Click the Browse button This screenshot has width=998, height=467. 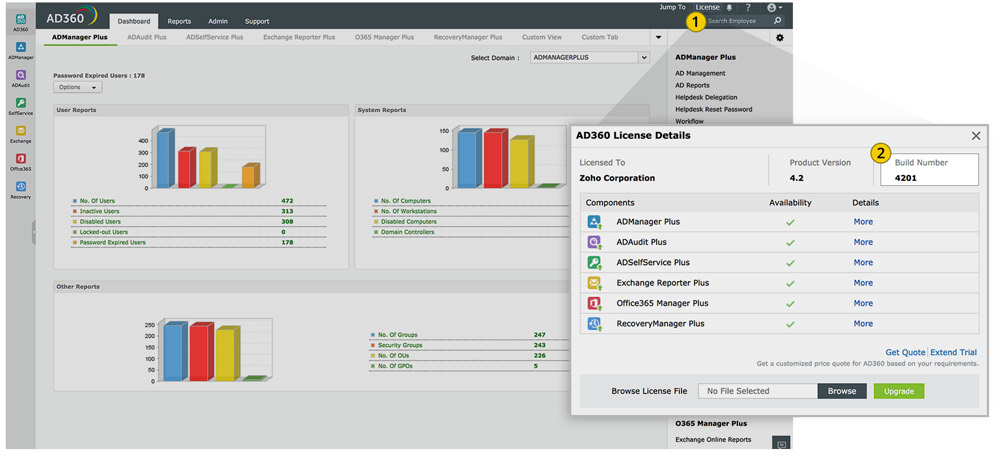point(842,391)
